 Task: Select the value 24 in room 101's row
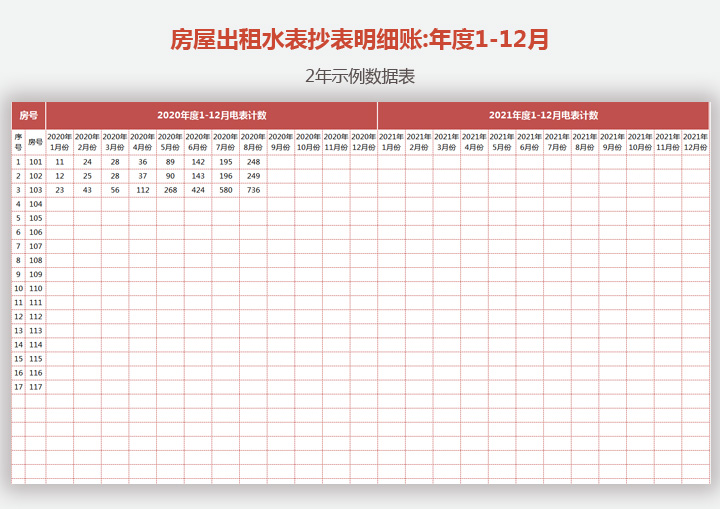coord(87,162)
